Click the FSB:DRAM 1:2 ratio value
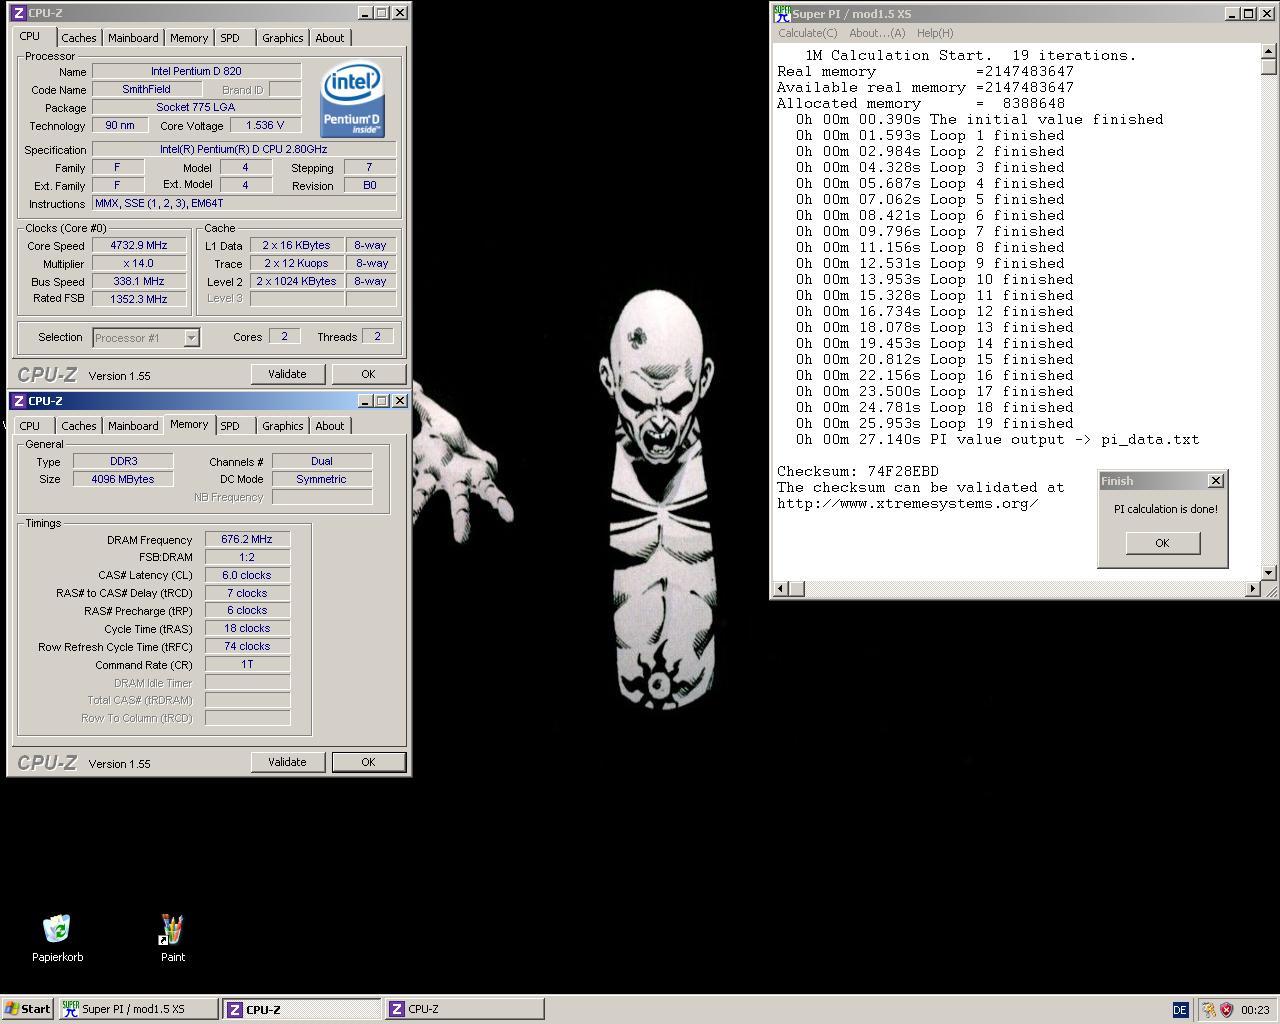1280x1024 pixels. tap(247, 557)
